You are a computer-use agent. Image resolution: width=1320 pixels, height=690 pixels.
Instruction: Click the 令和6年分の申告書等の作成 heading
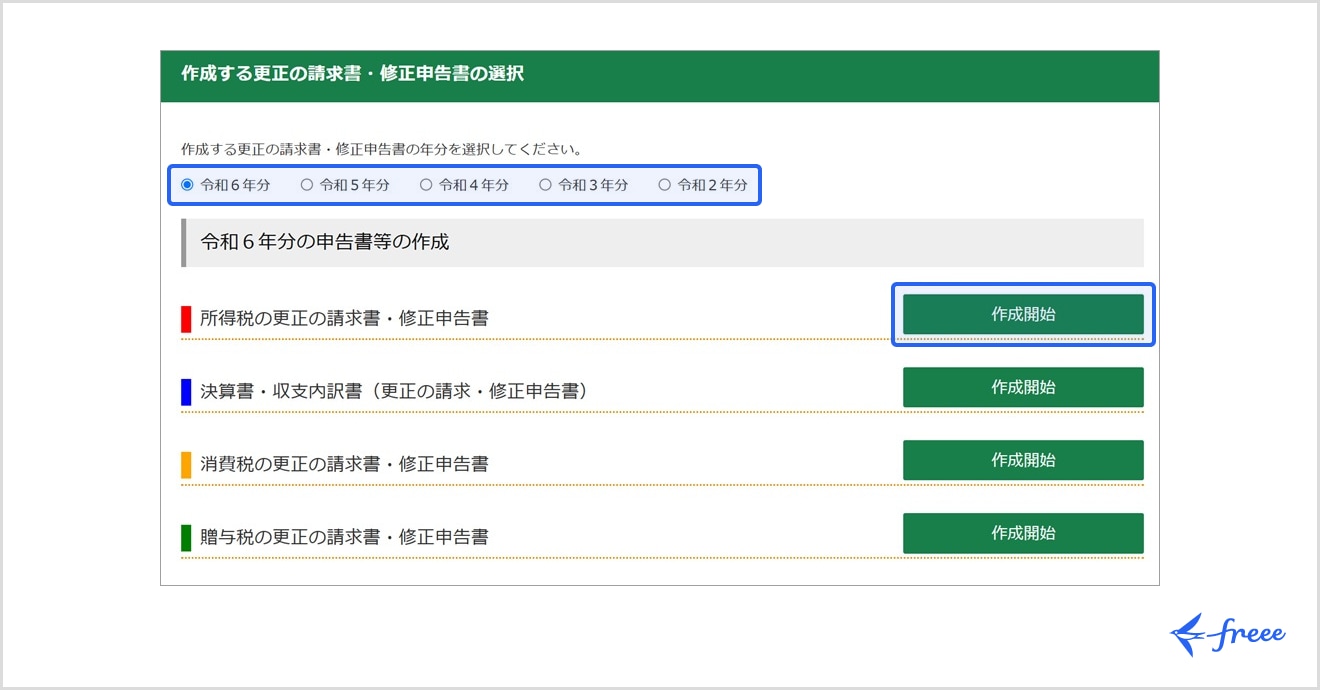pyautogui.click(x=325, y=243)
